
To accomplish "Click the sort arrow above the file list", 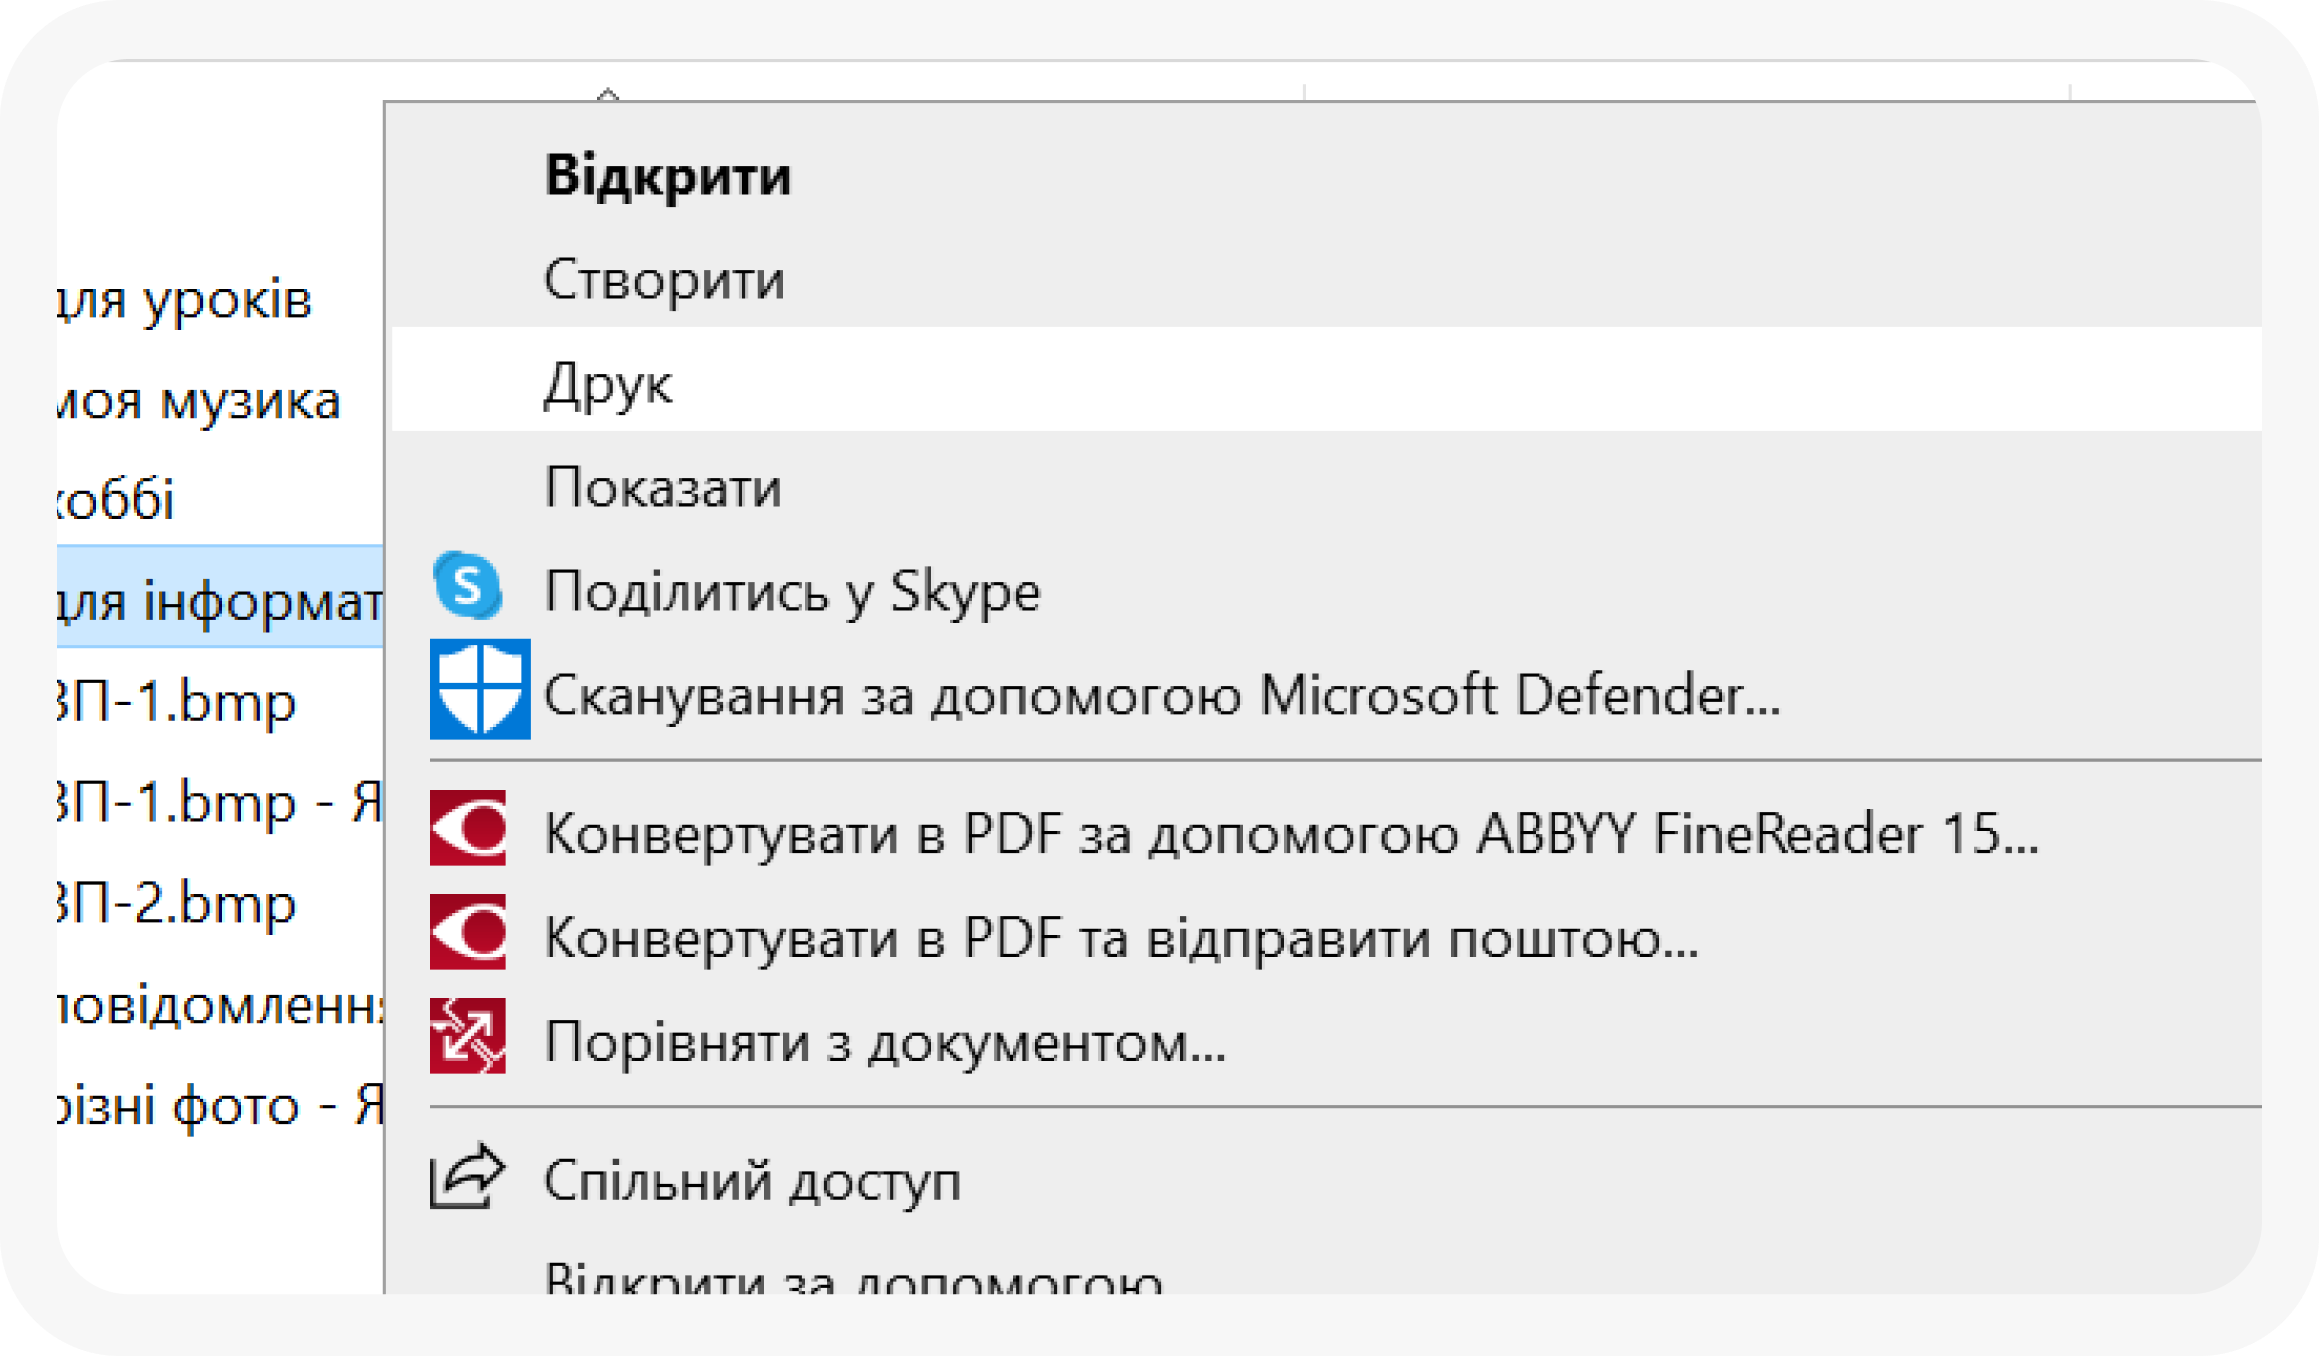I will click(607, 94).
